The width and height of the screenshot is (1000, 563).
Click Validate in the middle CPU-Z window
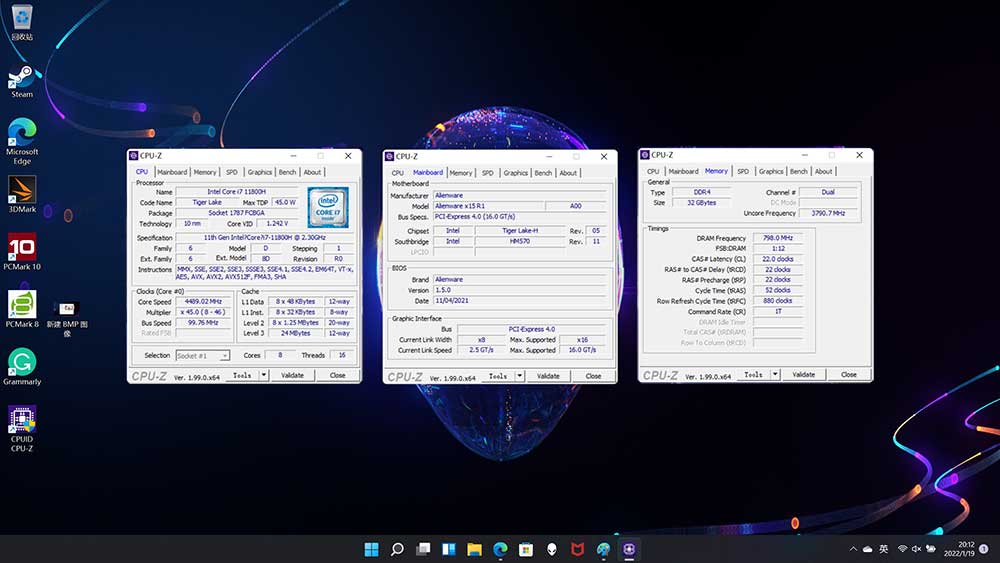pyautogui.click(x=548, y=376)
